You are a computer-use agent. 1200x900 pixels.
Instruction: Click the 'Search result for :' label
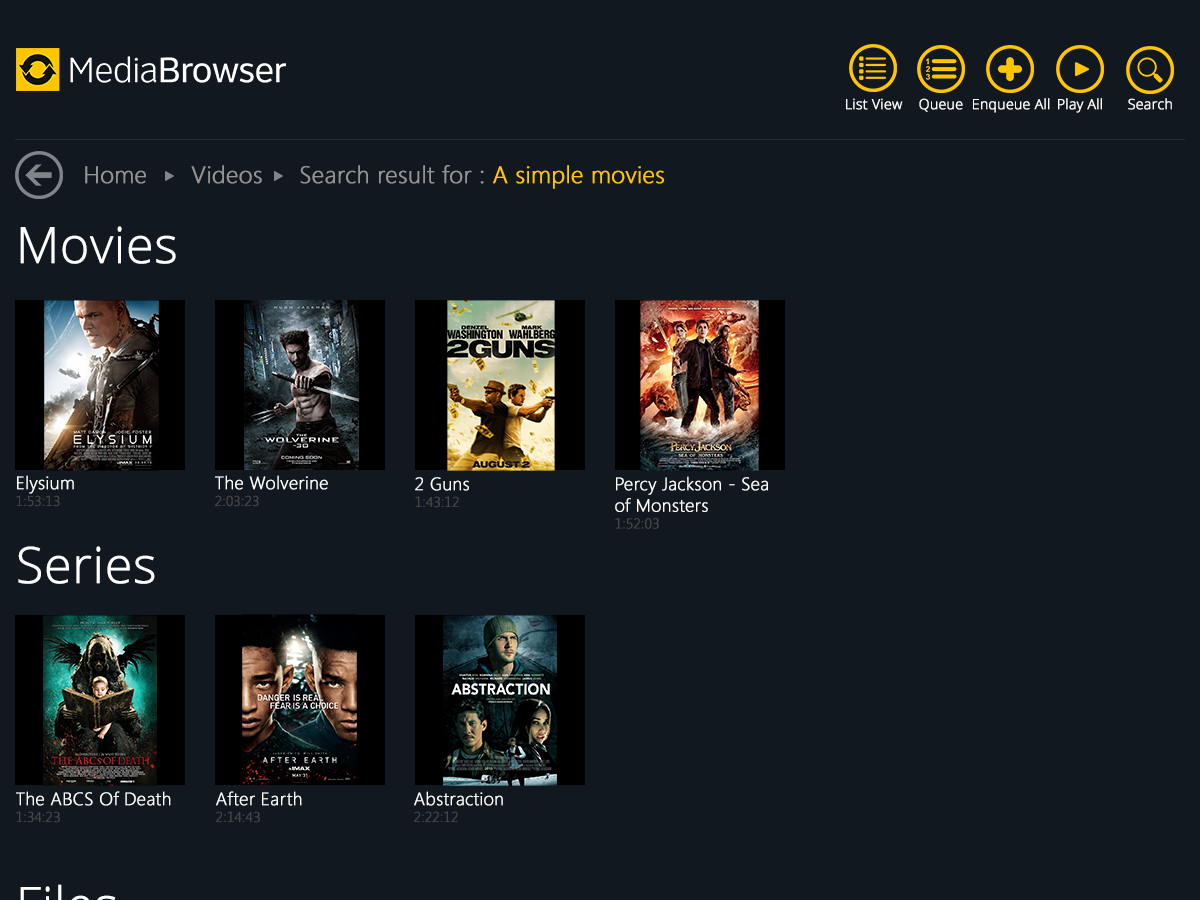[x=392, y=176]
